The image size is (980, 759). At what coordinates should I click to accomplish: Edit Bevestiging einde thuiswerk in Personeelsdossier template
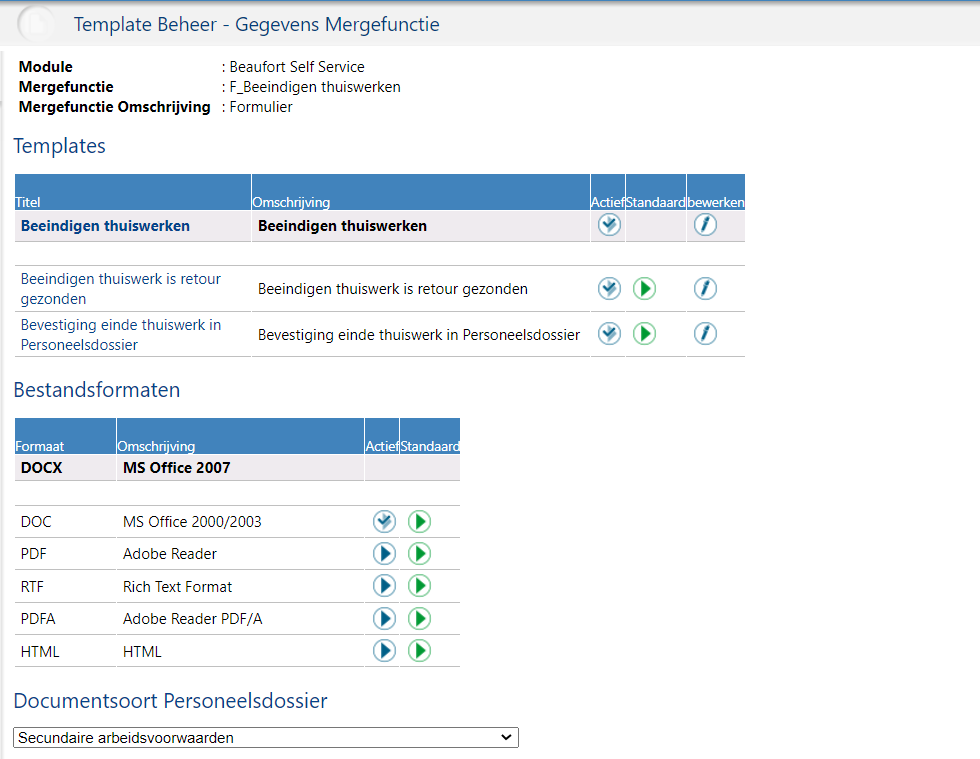705,334
